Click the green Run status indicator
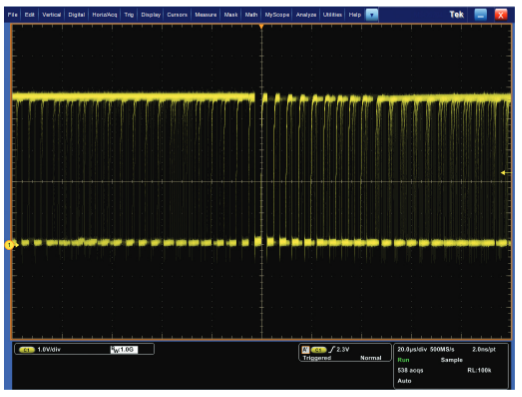Viewport: 522px width, 397px height. click(x=403, y=360)
